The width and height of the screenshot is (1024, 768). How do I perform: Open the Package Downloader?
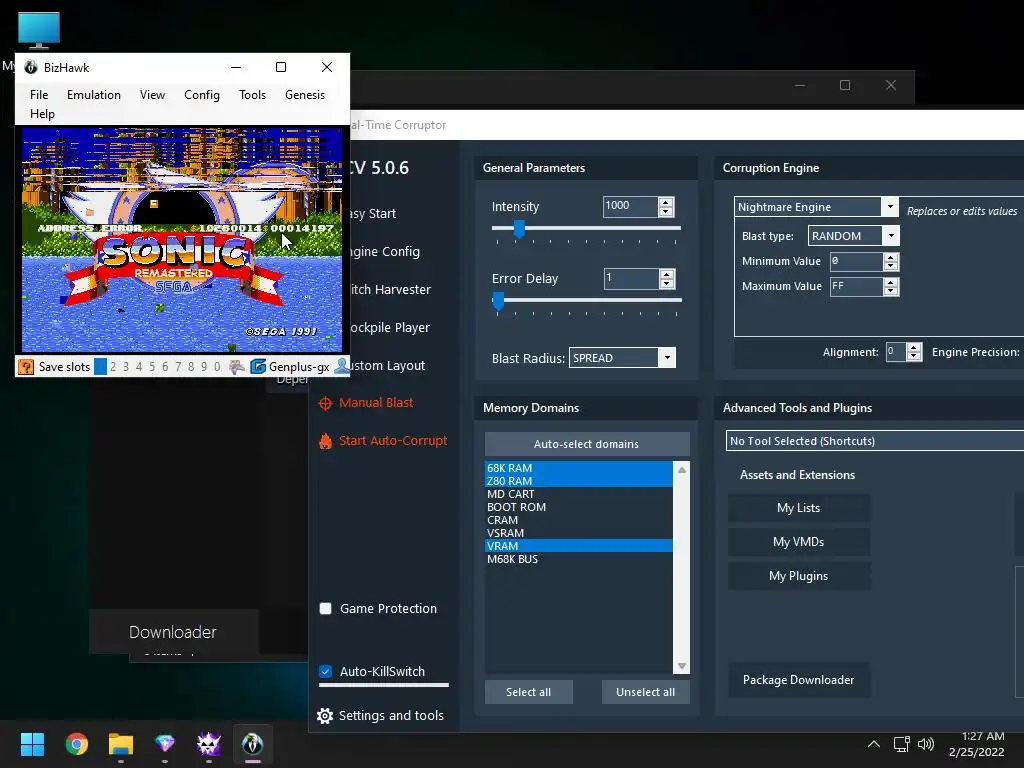tap(798, 680)
